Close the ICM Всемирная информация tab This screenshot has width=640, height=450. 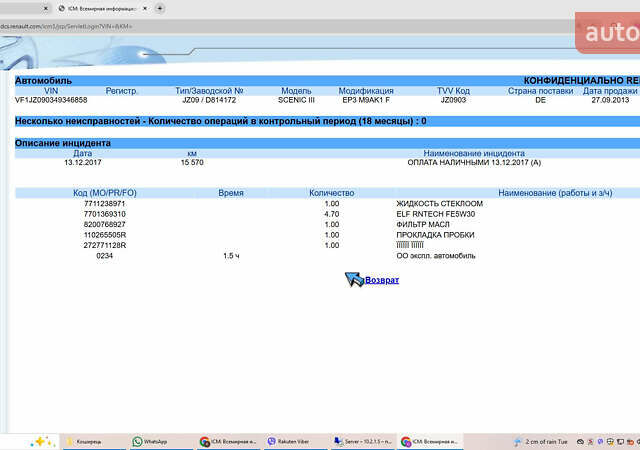(145, 7)
